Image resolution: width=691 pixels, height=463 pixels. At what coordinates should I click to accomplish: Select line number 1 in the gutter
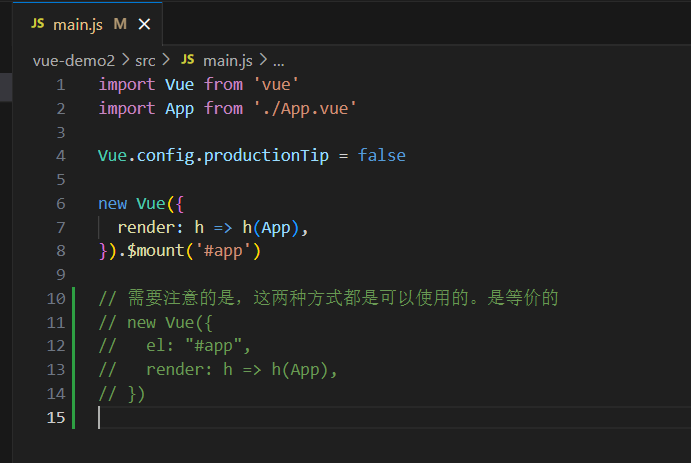60,84
